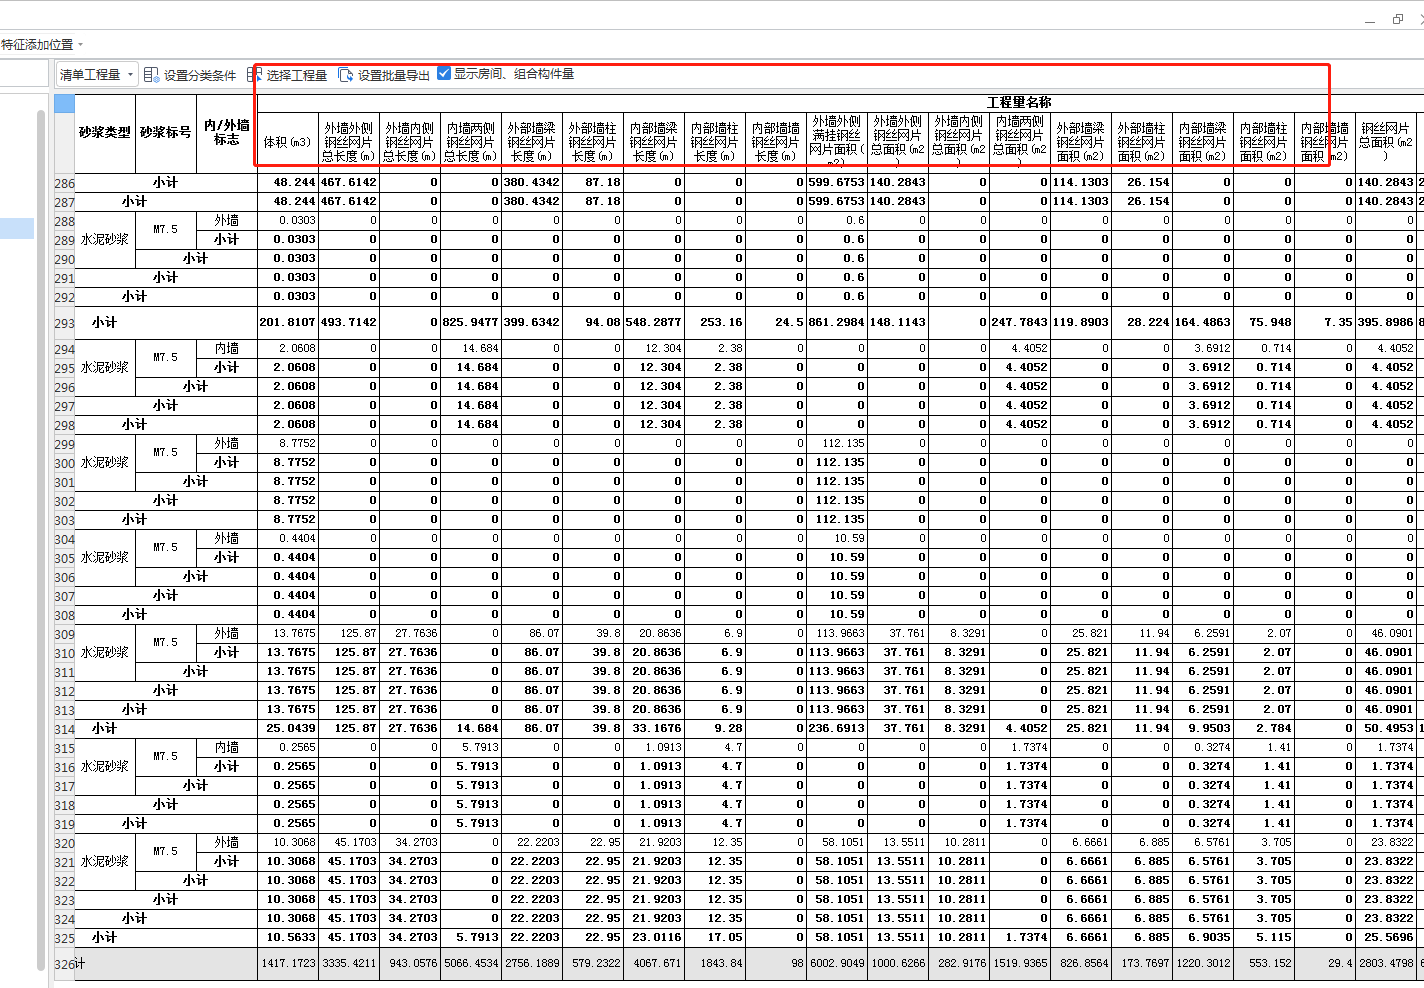Click the 选择工程量 icon
Viewport: 1424px width, 988px height.
(254, 75)
